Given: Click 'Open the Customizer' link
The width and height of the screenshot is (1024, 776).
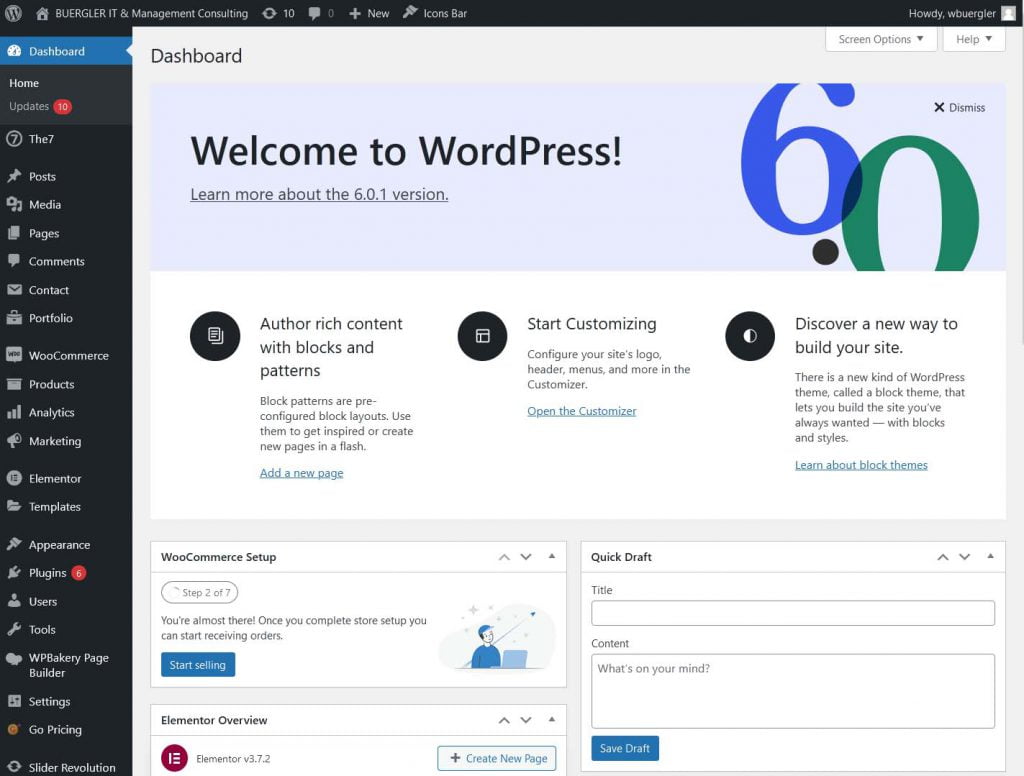Looking at the screenshot, I should pos(582,411).
